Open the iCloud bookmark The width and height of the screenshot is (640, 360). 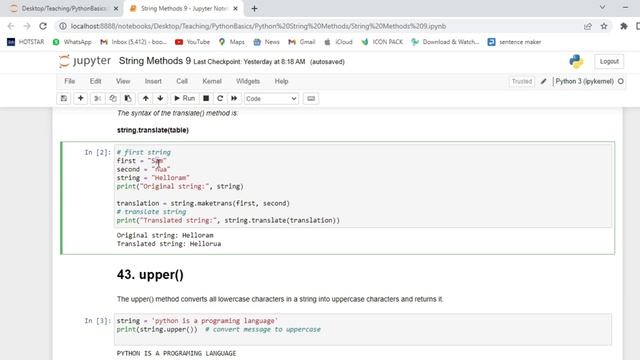point(338,42)
